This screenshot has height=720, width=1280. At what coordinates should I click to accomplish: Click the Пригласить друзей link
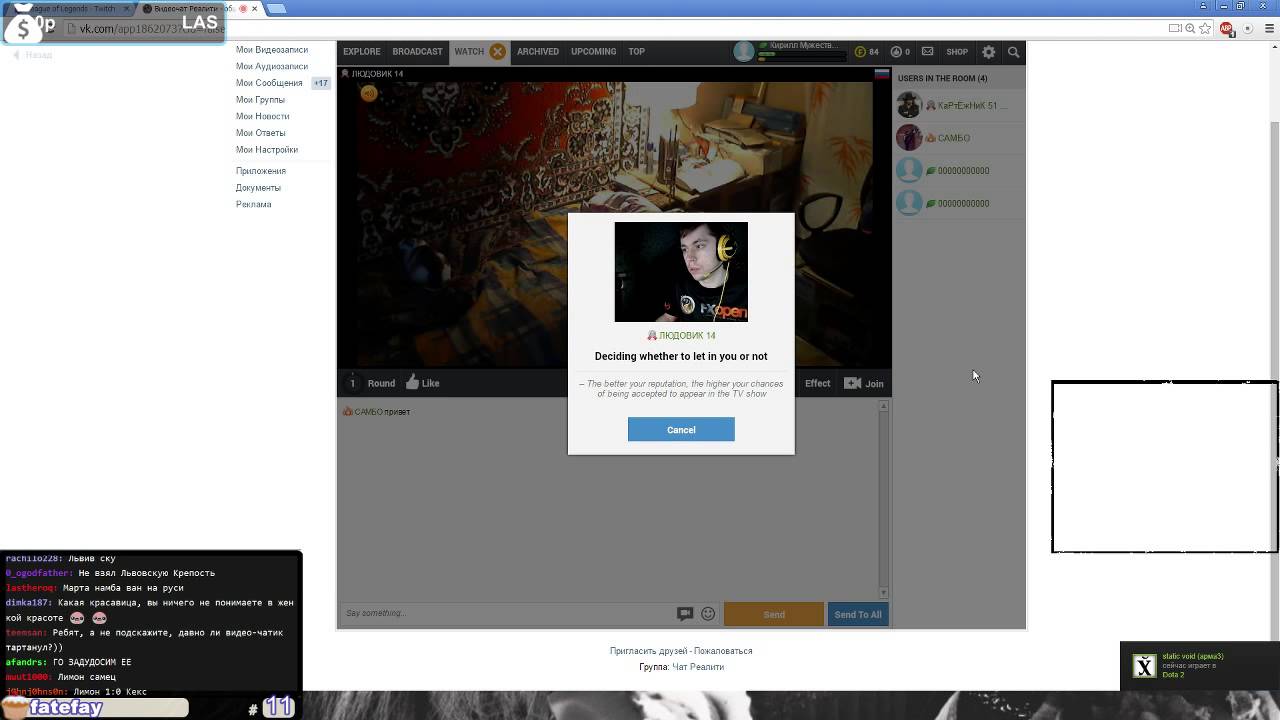coord(648,651)
